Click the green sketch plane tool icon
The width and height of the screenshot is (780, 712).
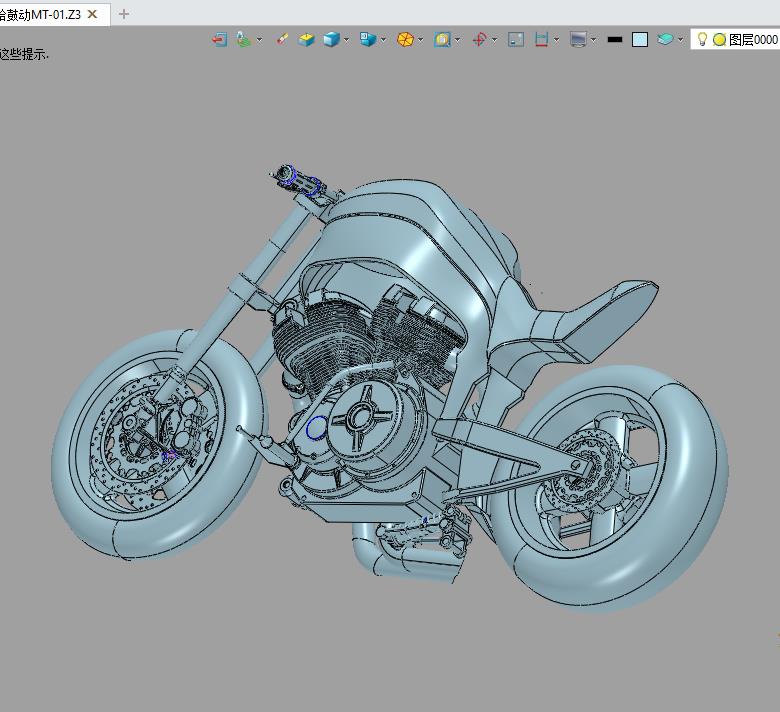click(243, 40)
